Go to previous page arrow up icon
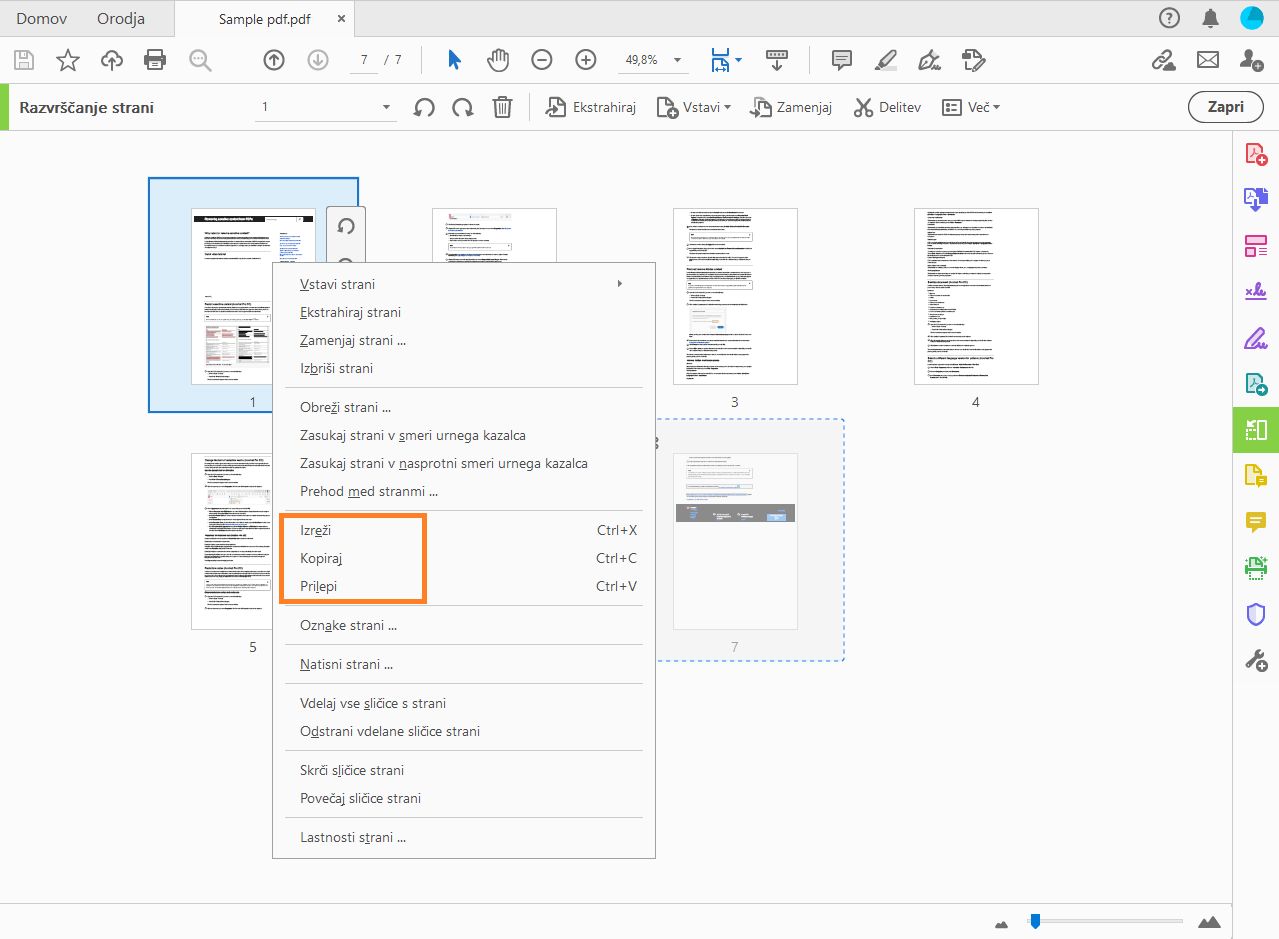Image resolution: width=1279 pixels, height=939 pixels. tap(274, 60)
